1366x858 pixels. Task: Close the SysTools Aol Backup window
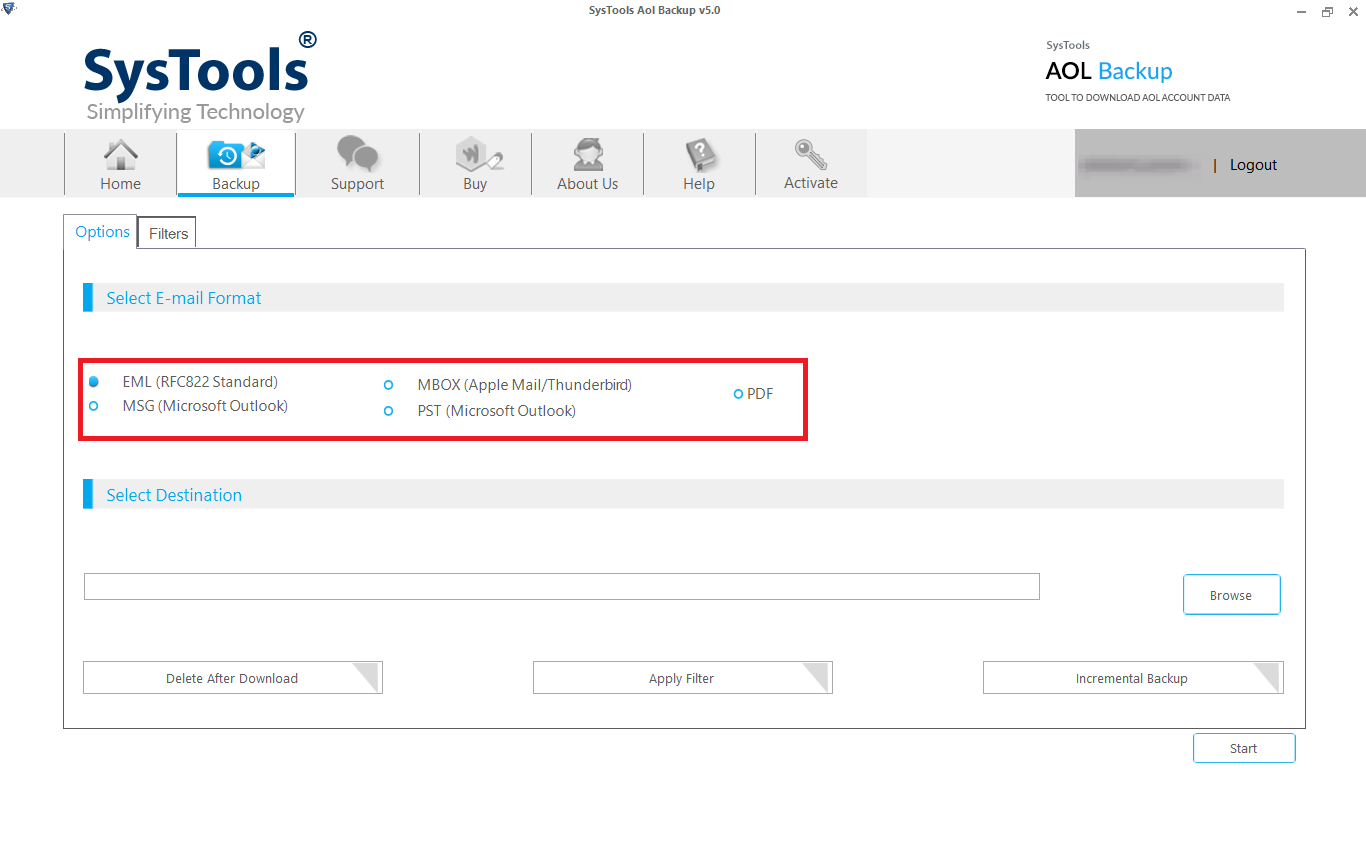[x=1353, y=11]
